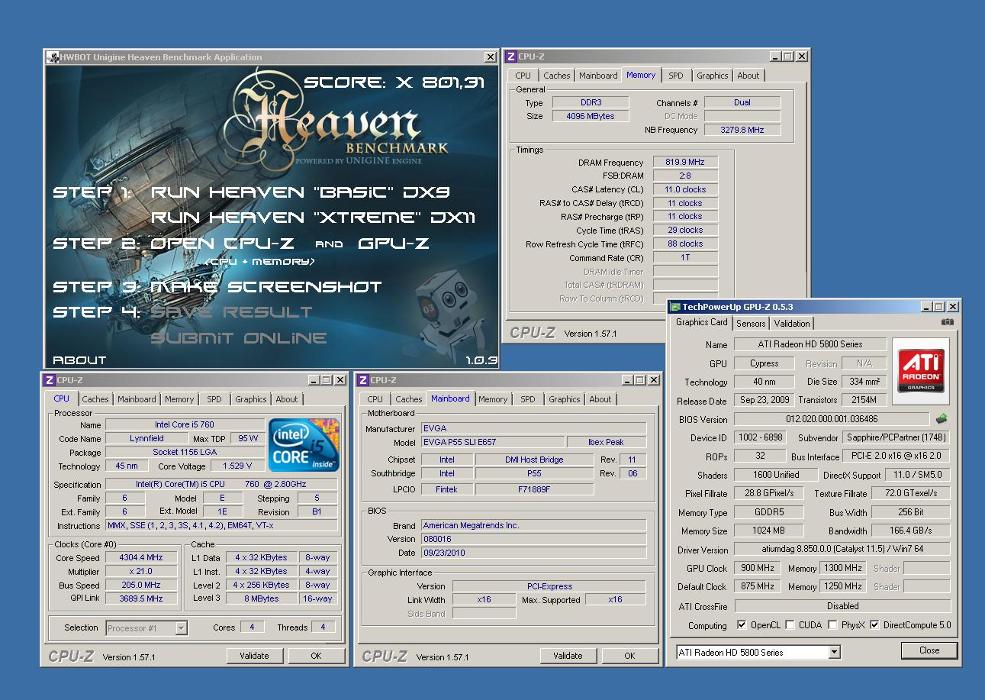Minimize the GPU-Z window
The width and height of the screenshot is (985, 700).
[927, 307]
